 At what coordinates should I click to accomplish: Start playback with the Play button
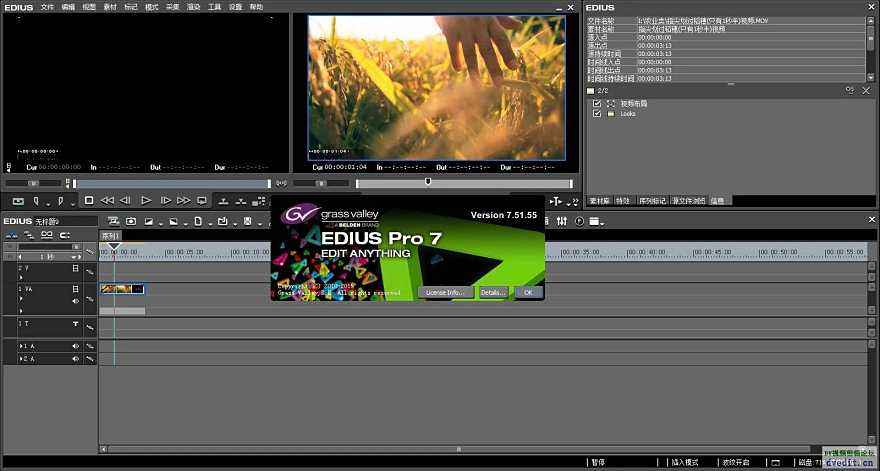click(x=146, y=200)
